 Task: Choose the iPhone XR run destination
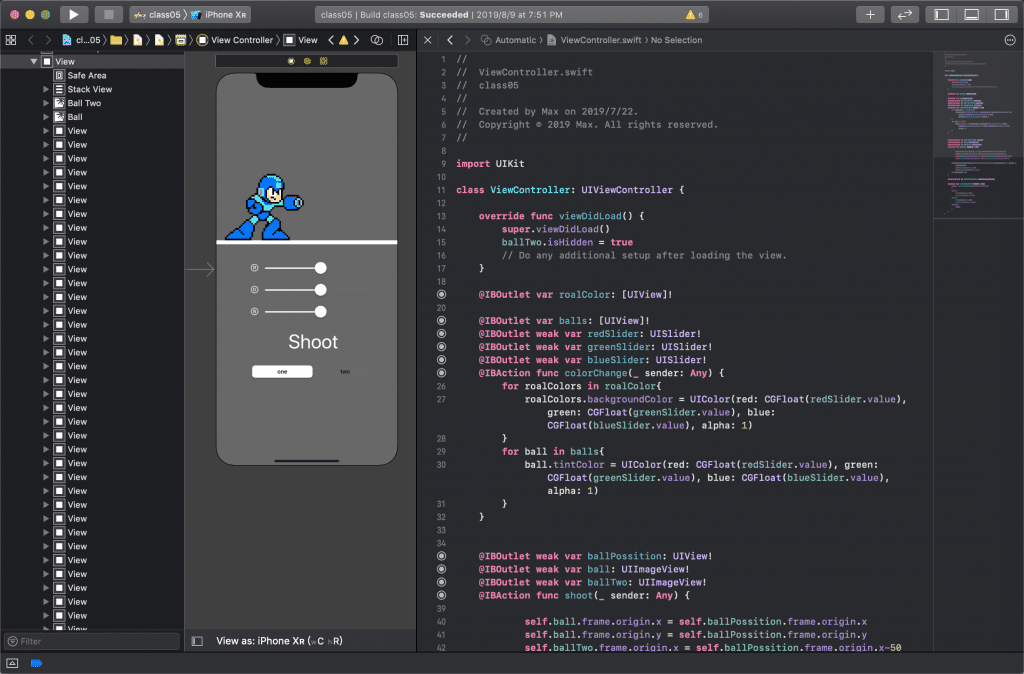[219, 14]
